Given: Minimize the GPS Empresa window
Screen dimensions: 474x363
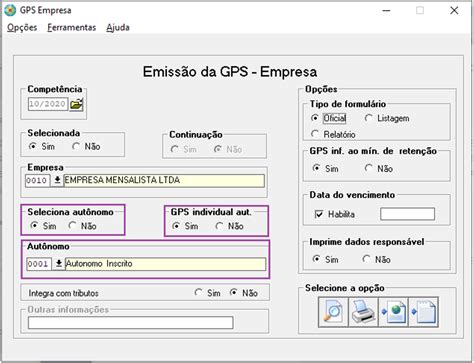Looking at the screenshot, I should (x=386, y=10).
